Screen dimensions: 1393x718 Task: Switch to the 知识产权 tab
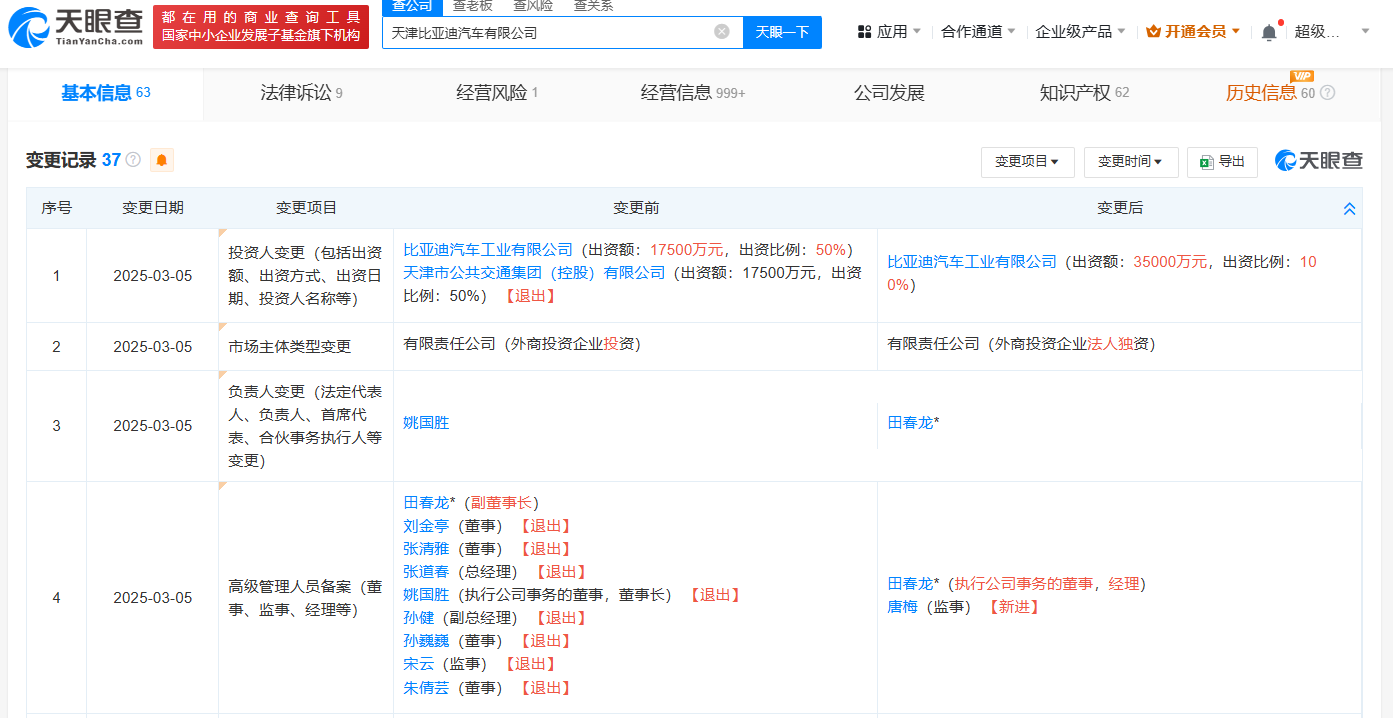click(x=1083, y=93)
